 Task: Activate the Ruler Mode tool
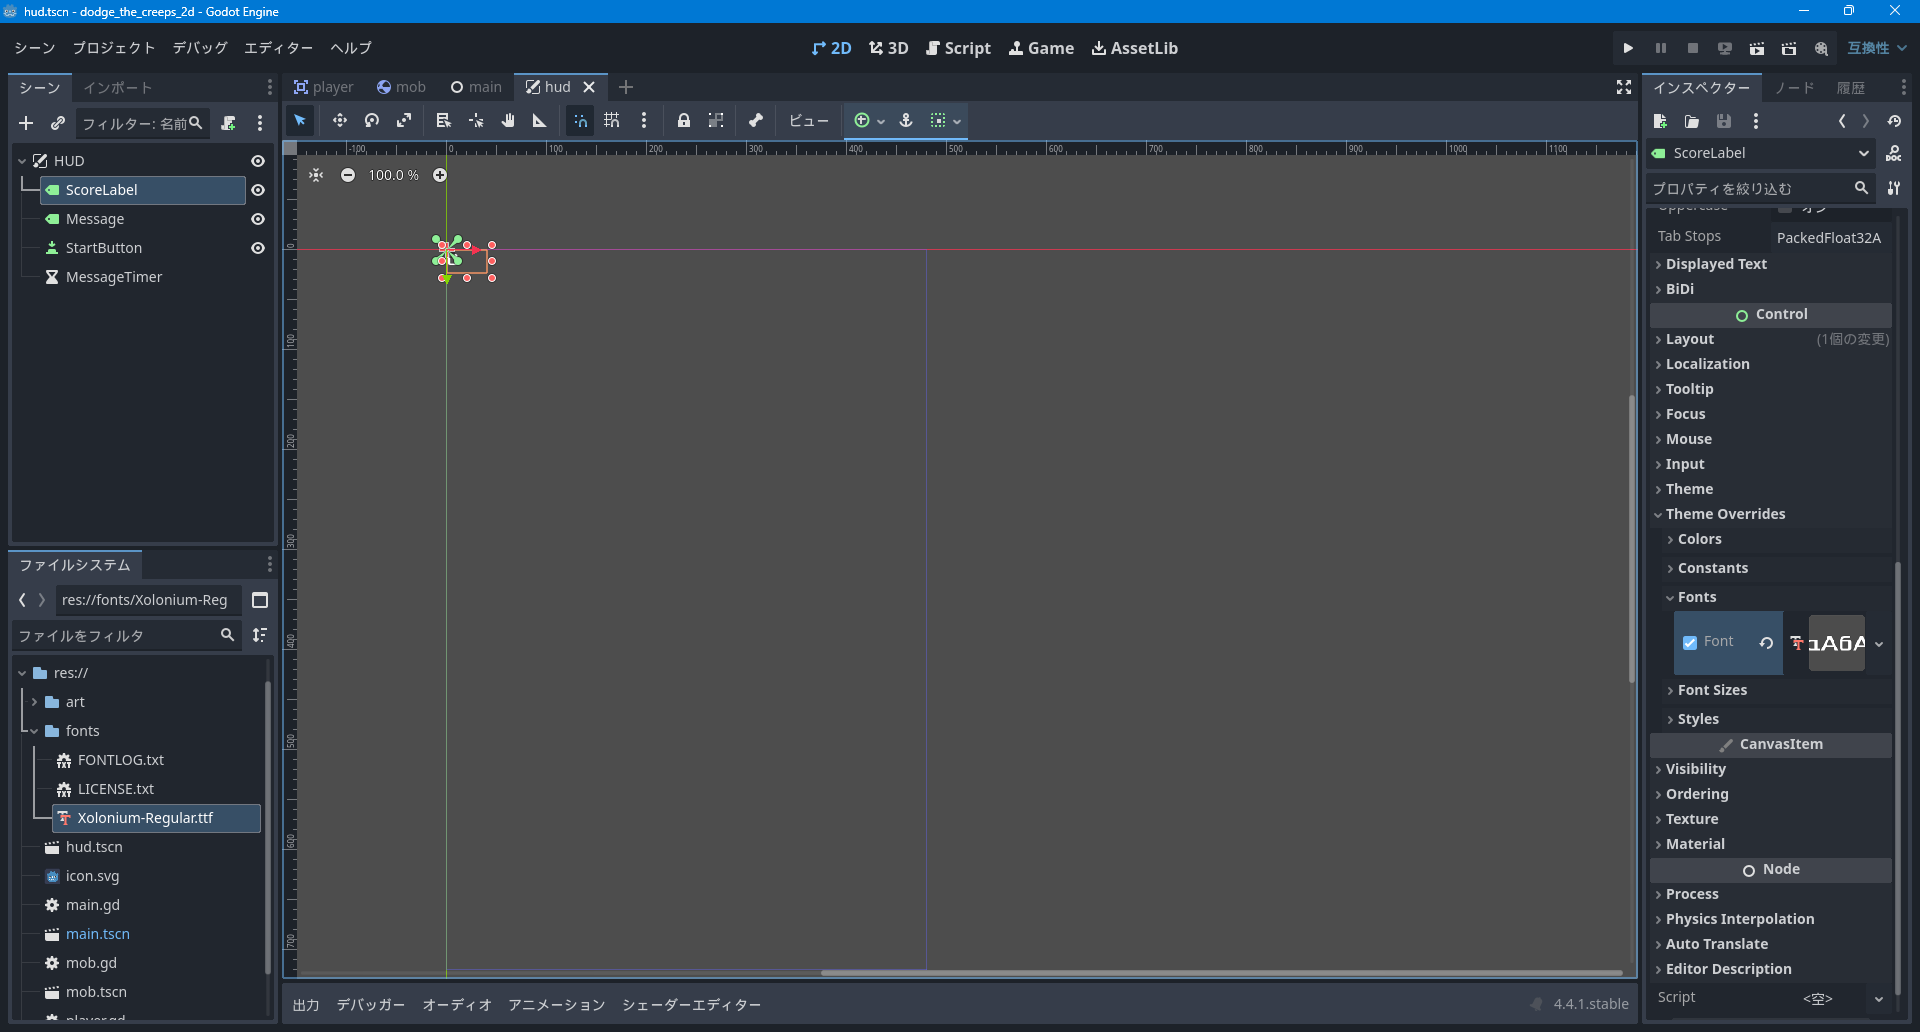pos(540,121)
